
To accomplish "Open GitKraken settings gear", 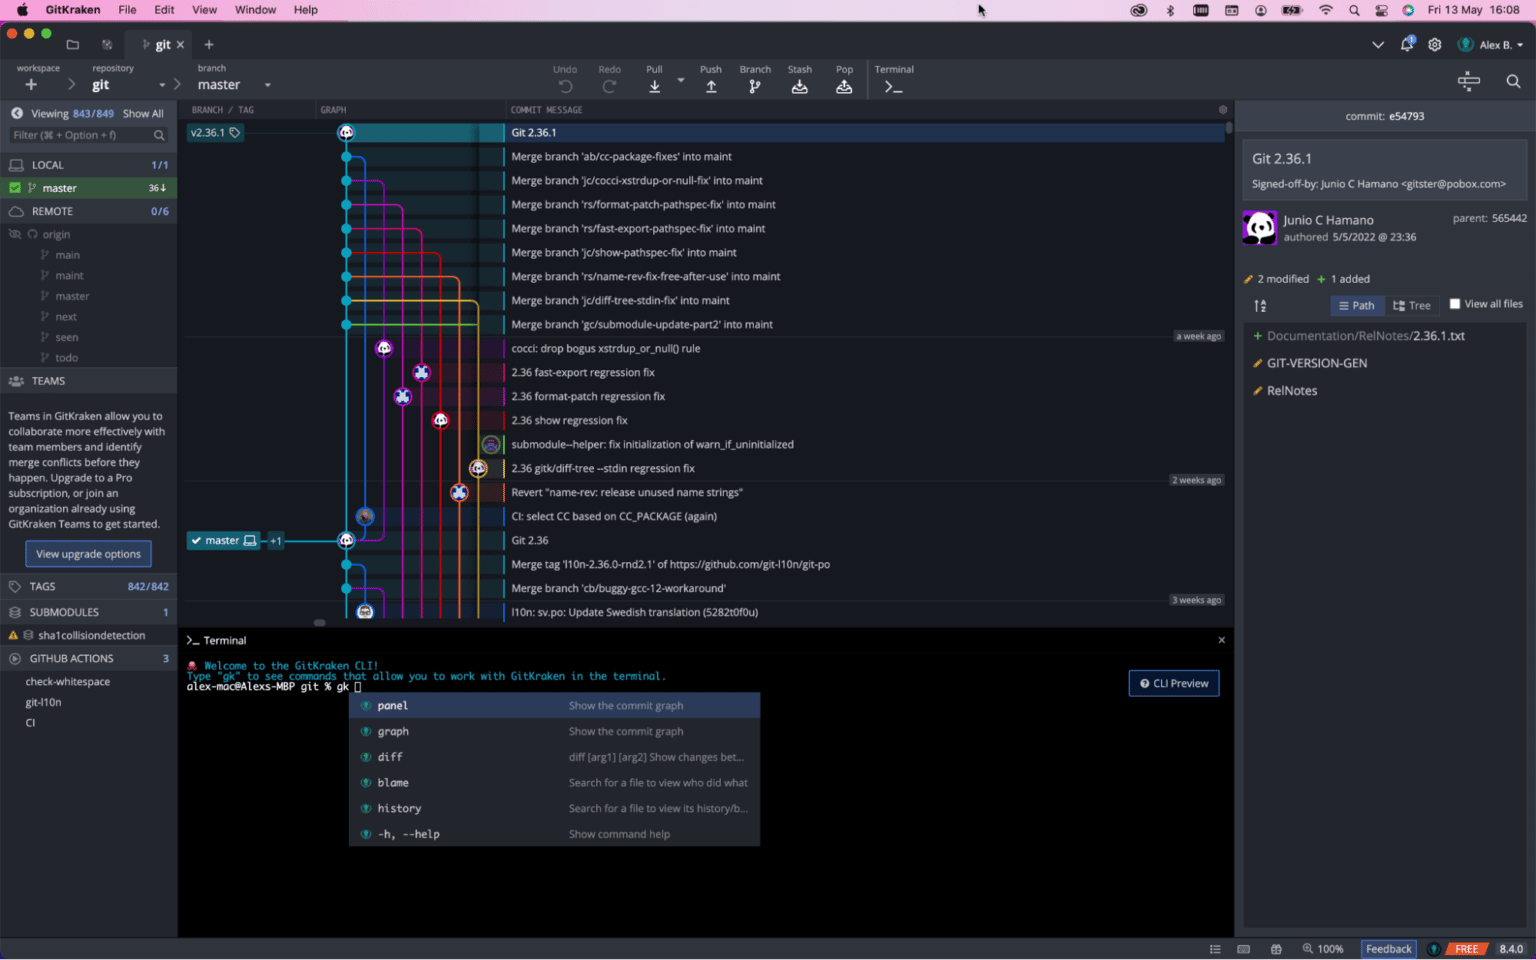I will pos(1434,44).
